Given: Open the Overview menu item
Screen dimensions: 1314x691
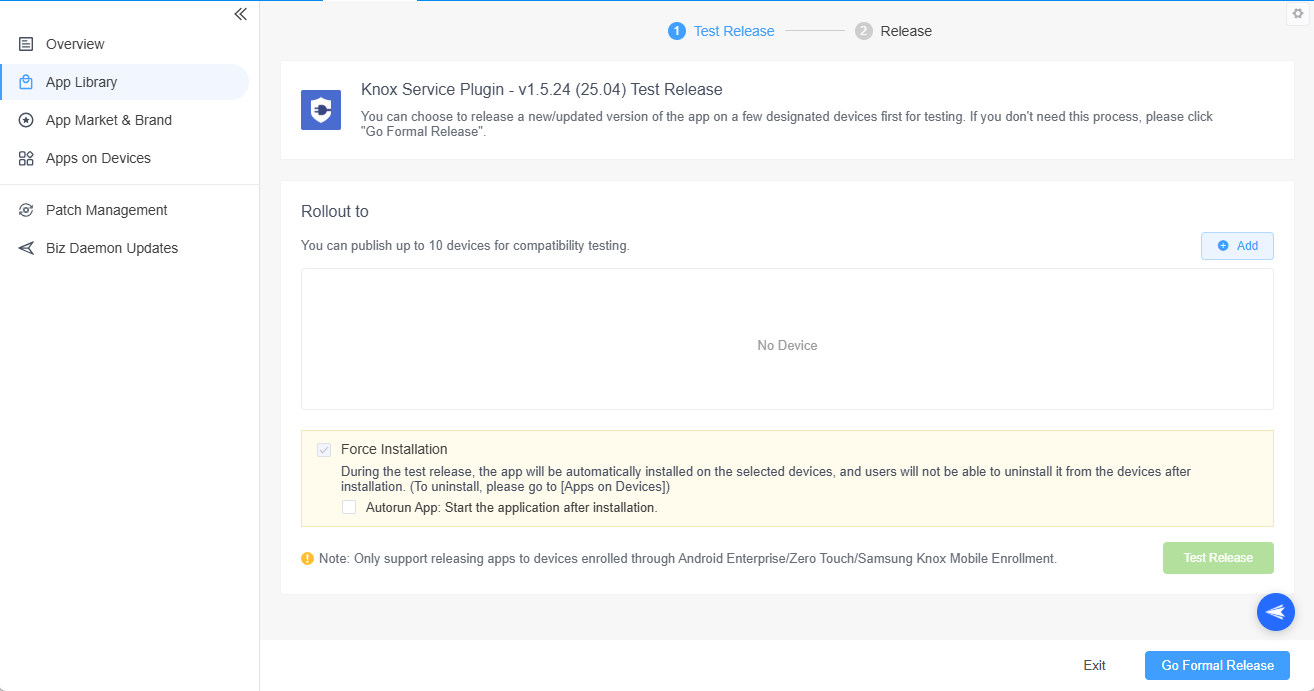Looking at the screenshot, I should click(x=75, y=44).
